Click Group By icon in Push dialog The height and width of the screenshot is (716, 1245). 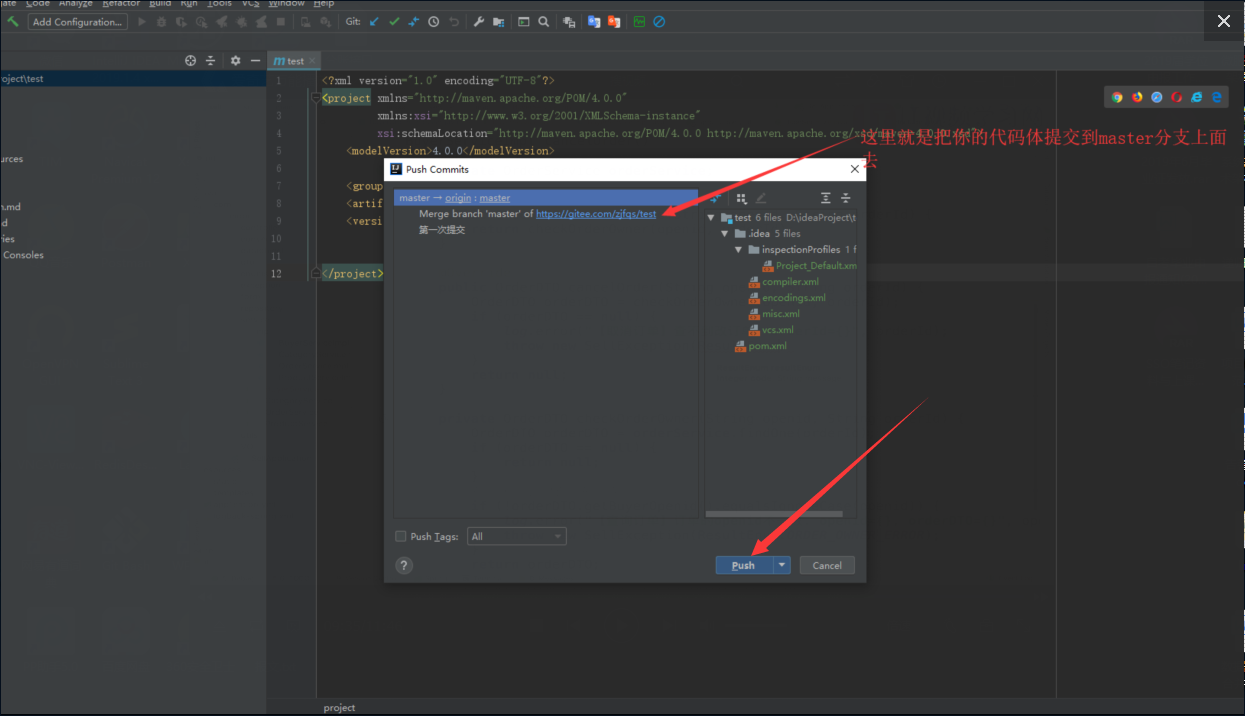(x=741, y=198)
